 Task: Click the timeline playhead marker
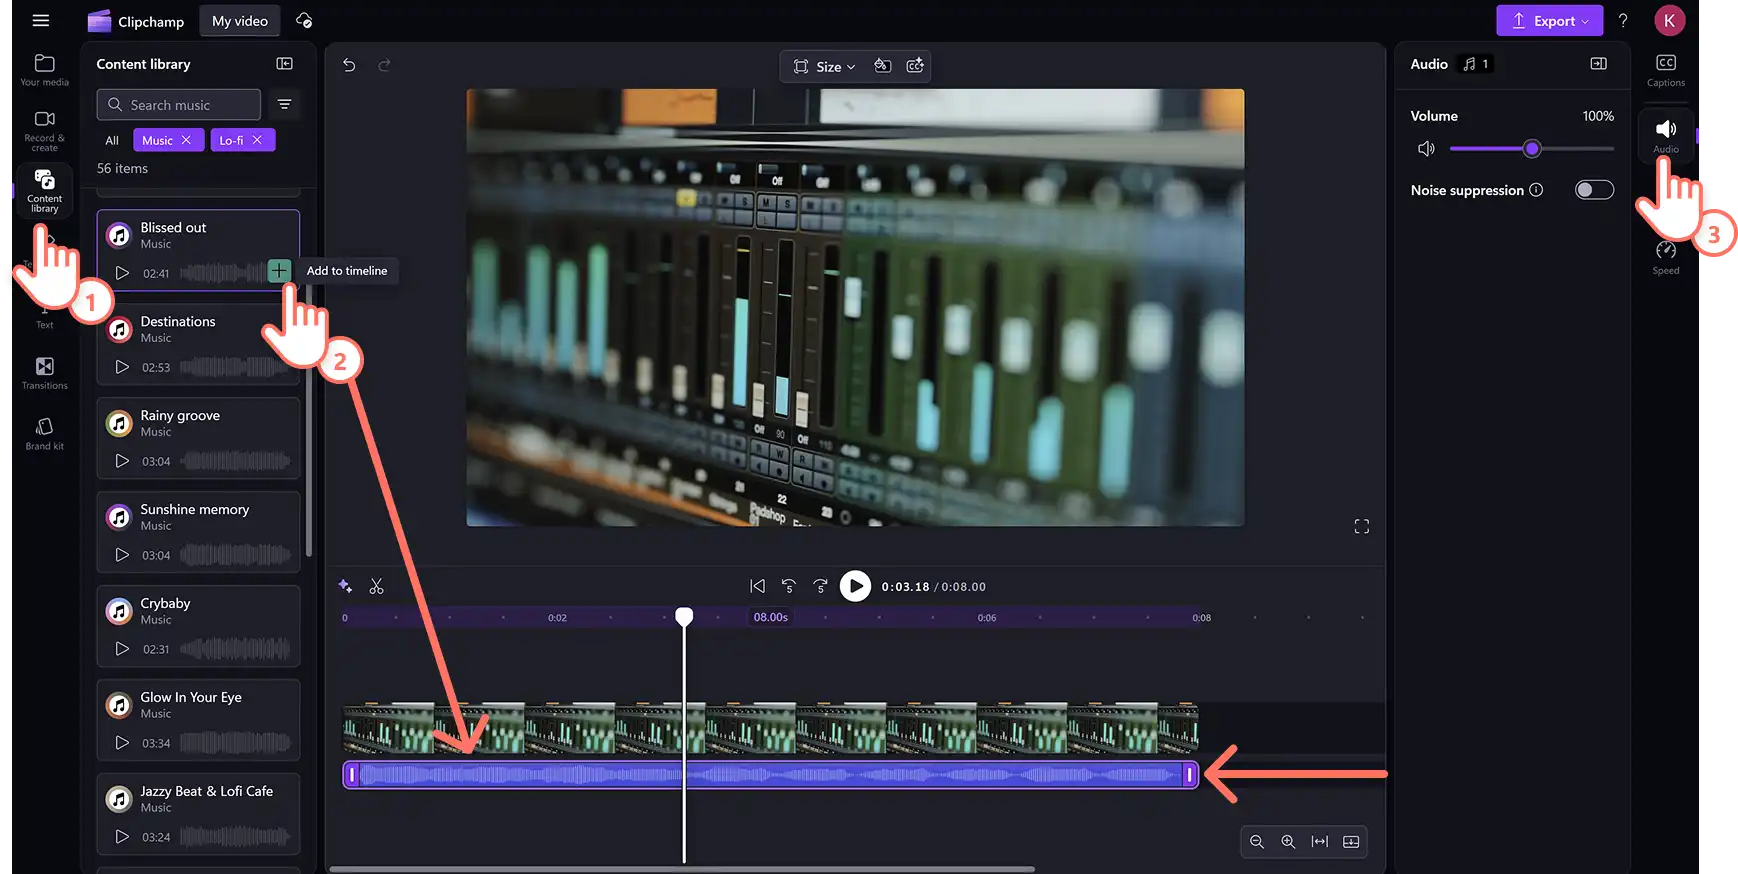(x=684, y=616)
